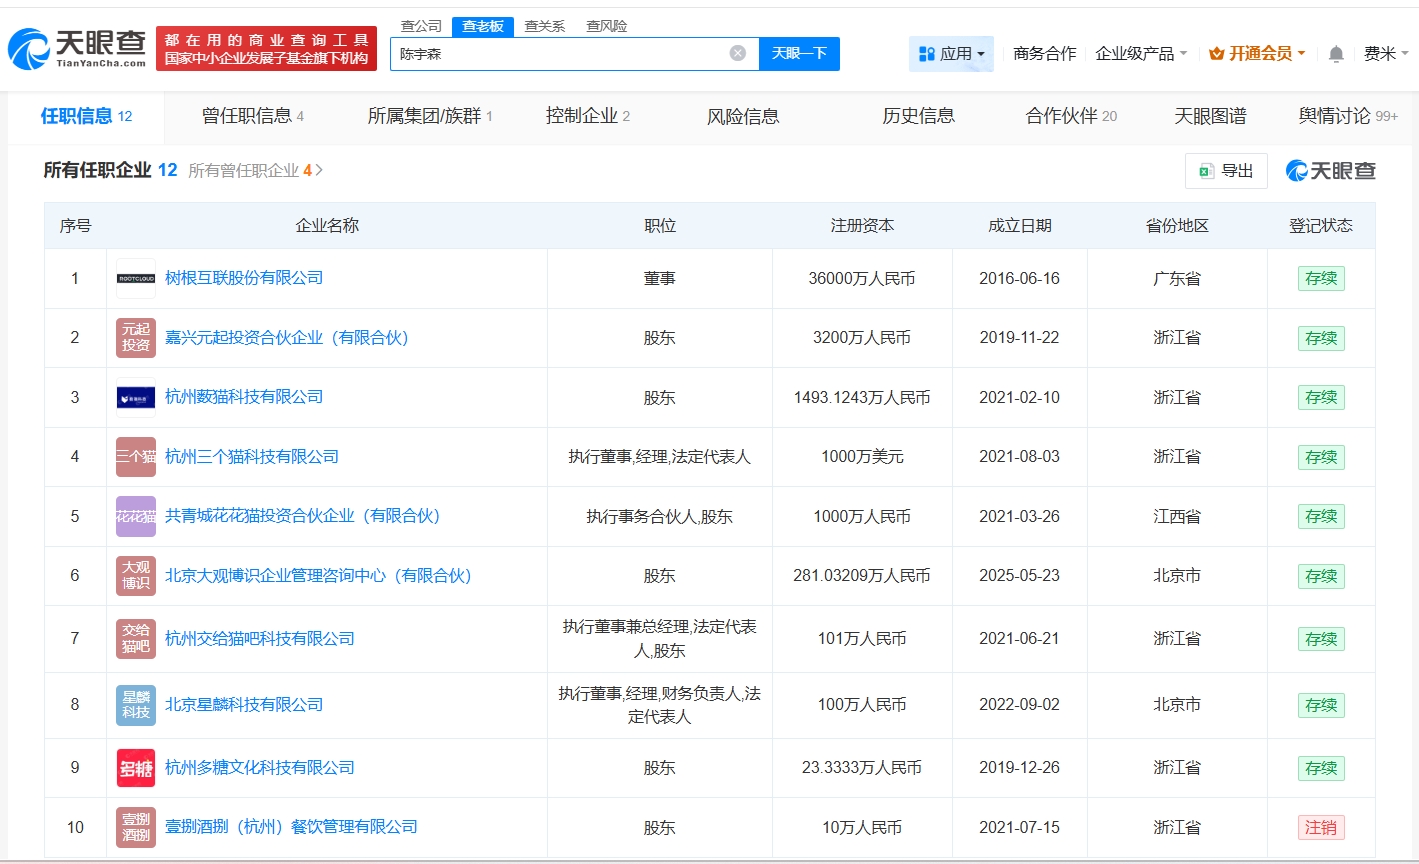
Task: Click the TianYanCha logo at top left
Action: [x=76, y=49]
